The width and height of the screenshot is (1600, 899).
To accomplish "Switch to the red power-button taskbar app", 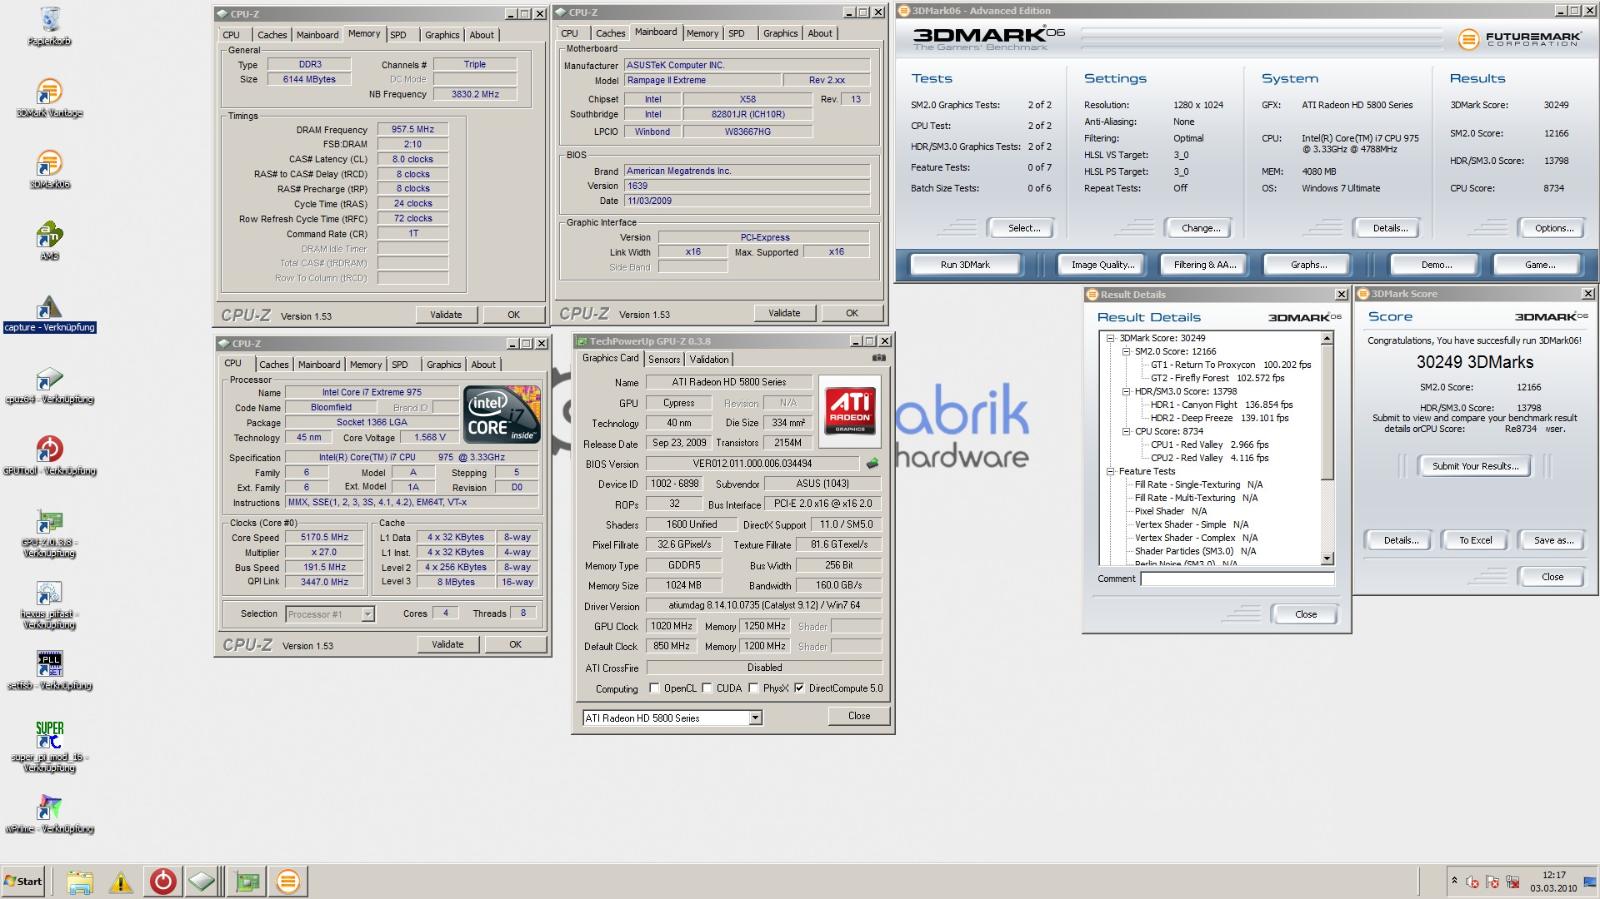I will tap(163, 881).
